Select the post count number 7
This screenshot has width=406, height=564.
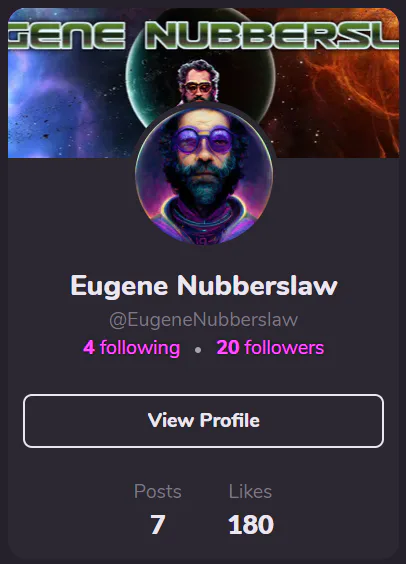click(x=158, y=524)
